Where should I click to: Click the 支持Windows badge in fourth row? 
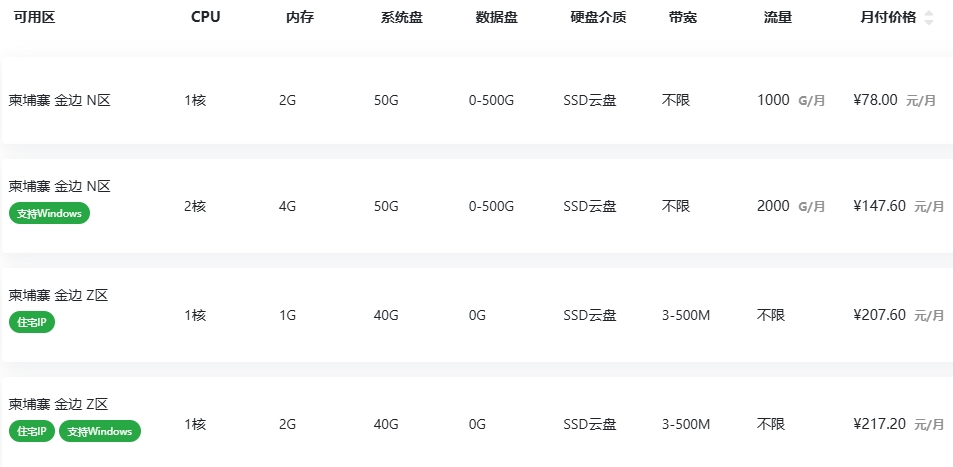(100, 431)
